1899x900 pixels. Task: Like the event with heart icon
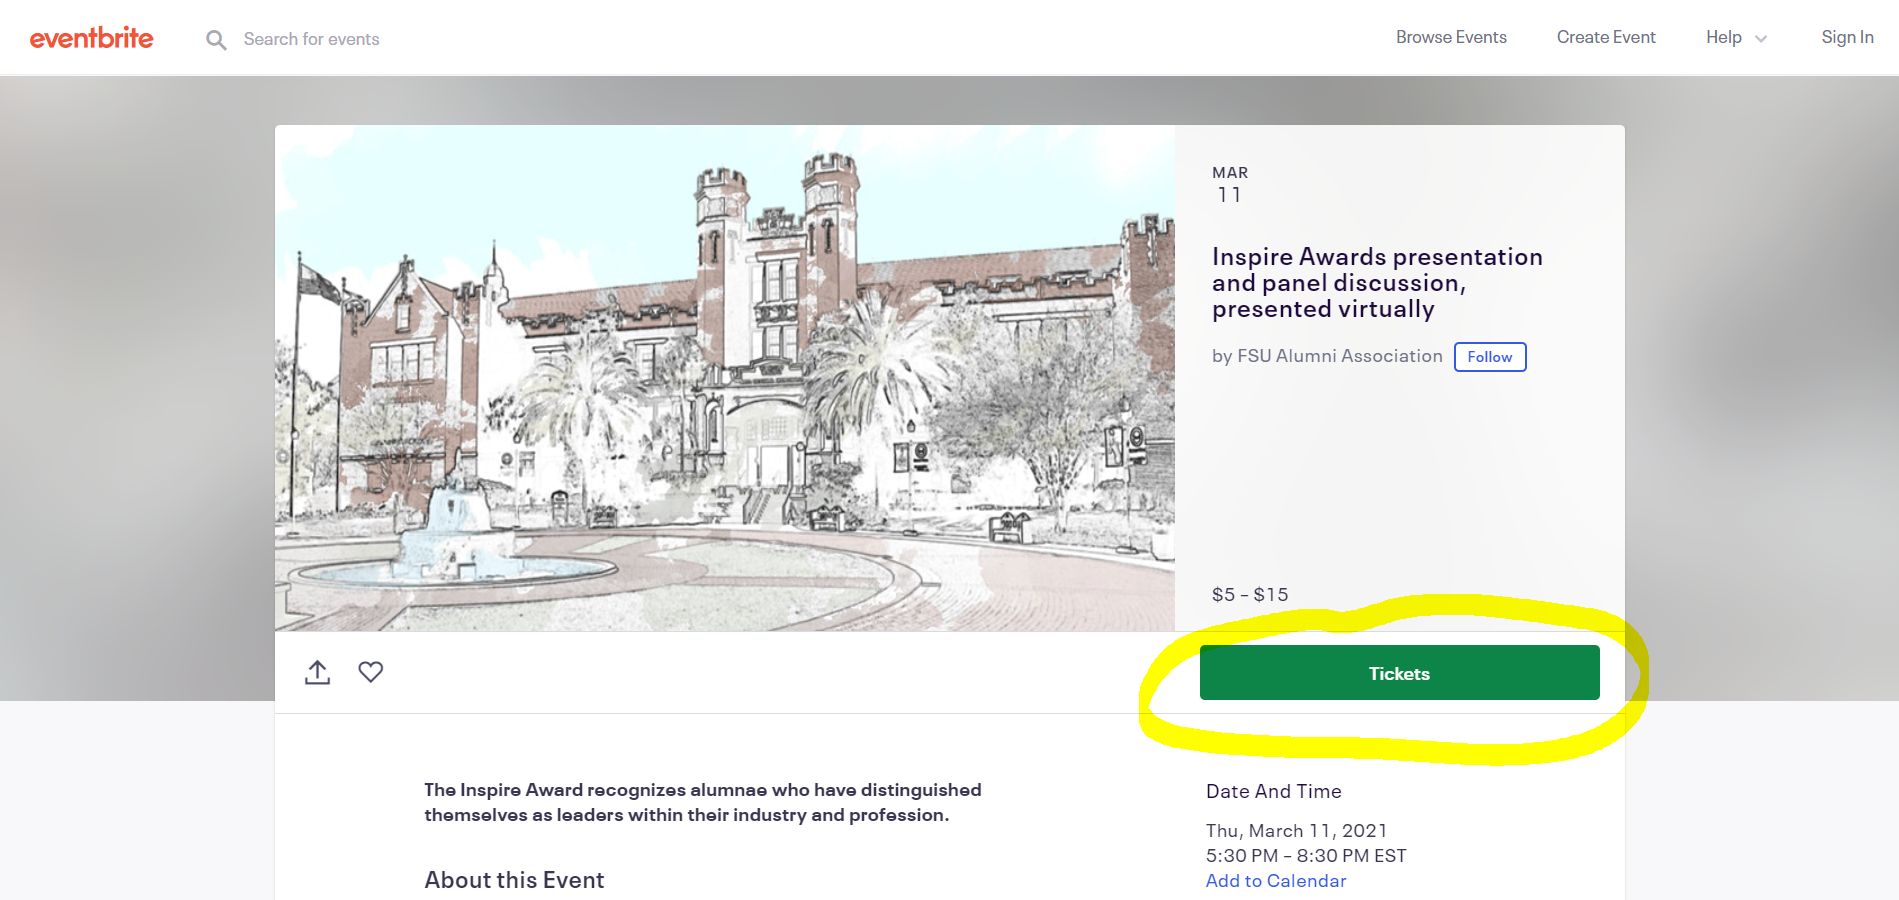click(371, 672)
